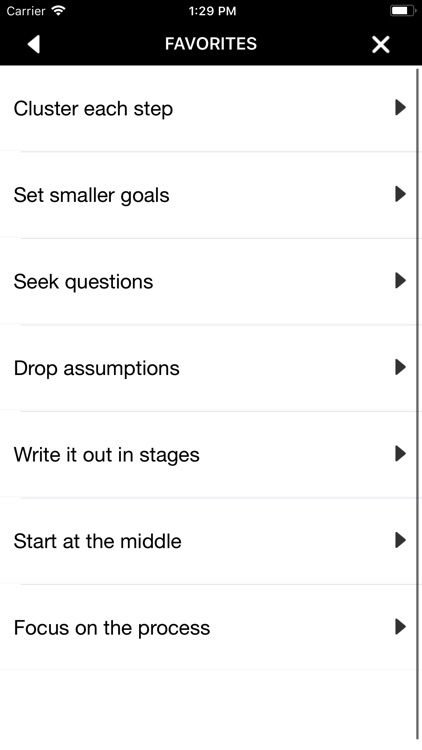Tap the back arrow in header

tap(33, 44)
